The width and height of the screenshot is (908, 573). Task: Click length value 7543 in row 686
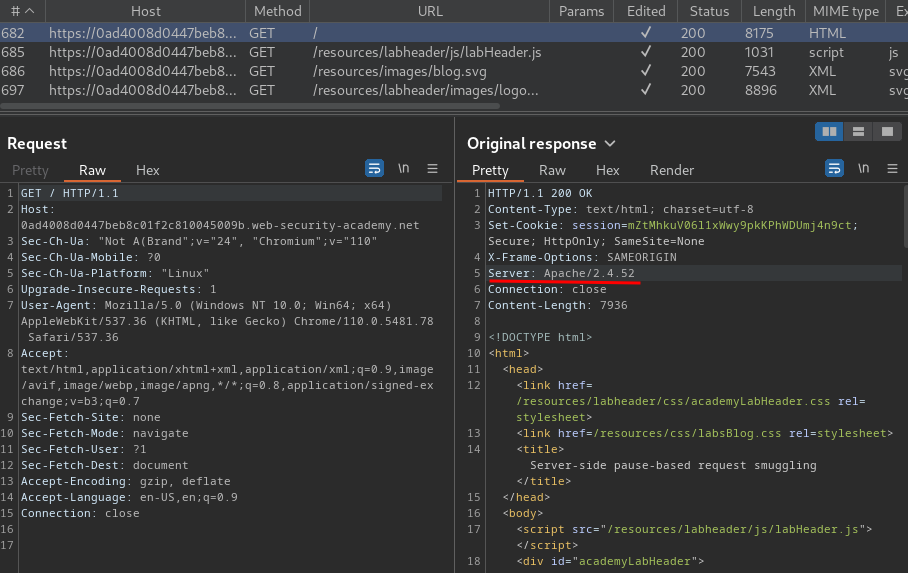(760, 71)
